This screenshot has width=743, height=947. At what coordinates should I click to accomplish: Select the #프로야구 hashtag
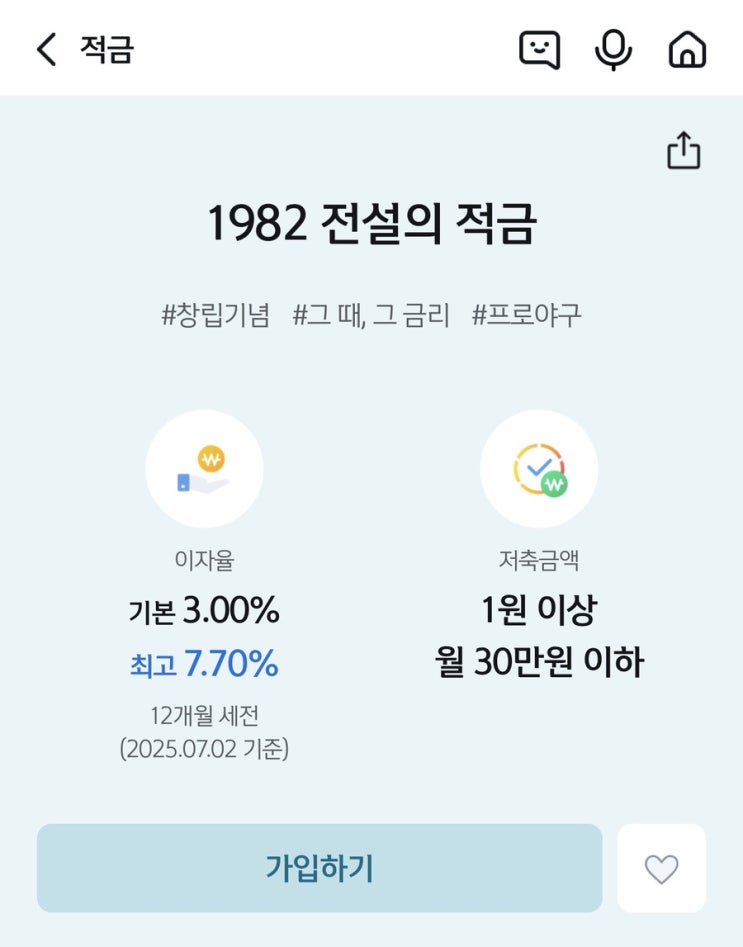526,316
